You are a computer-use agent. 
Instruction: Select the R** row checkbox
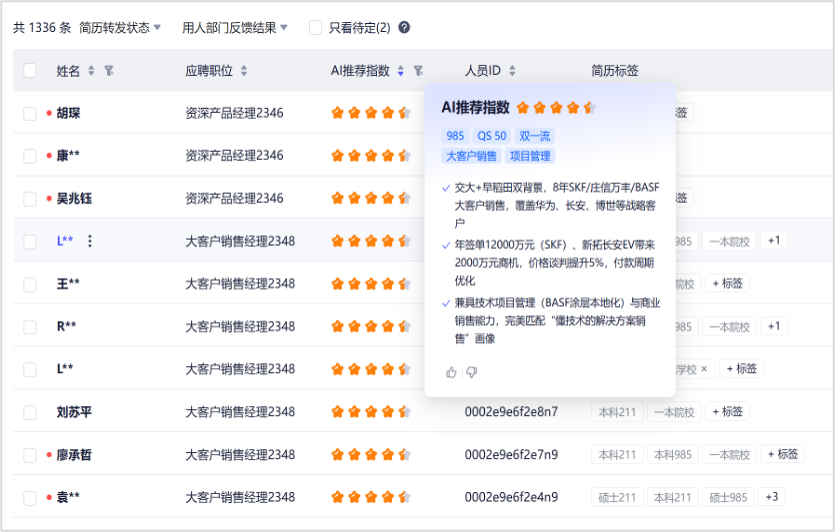click(x=30, y=327)
